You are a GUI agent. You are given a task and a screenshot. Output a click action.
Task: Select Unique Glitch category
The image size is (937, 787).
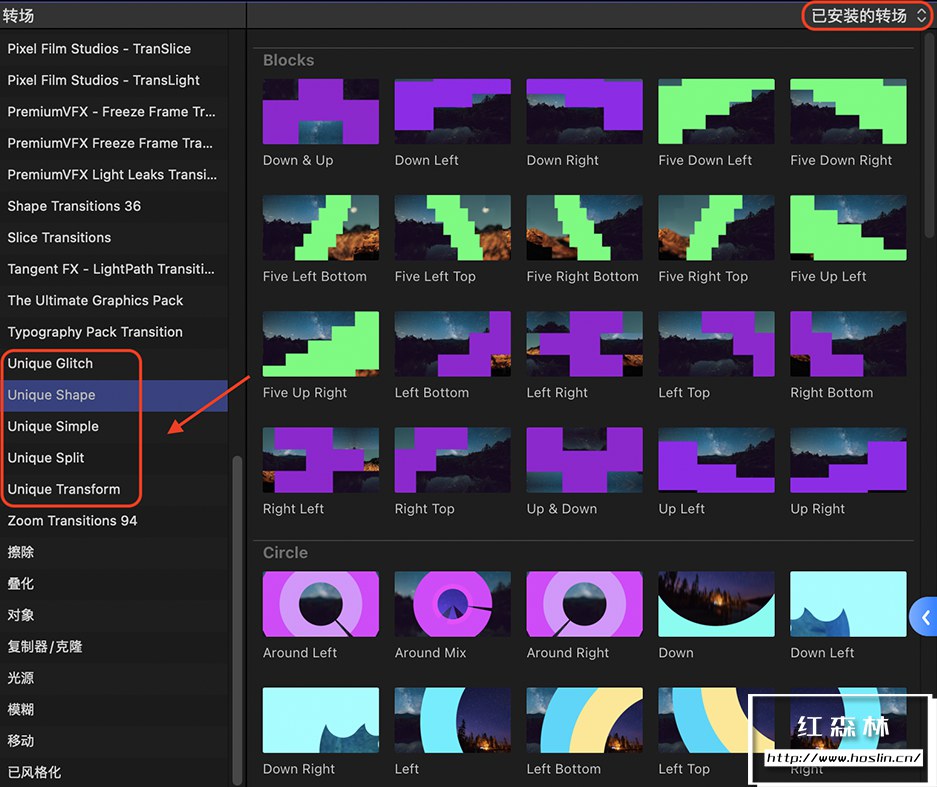click(x=114, y=363)
